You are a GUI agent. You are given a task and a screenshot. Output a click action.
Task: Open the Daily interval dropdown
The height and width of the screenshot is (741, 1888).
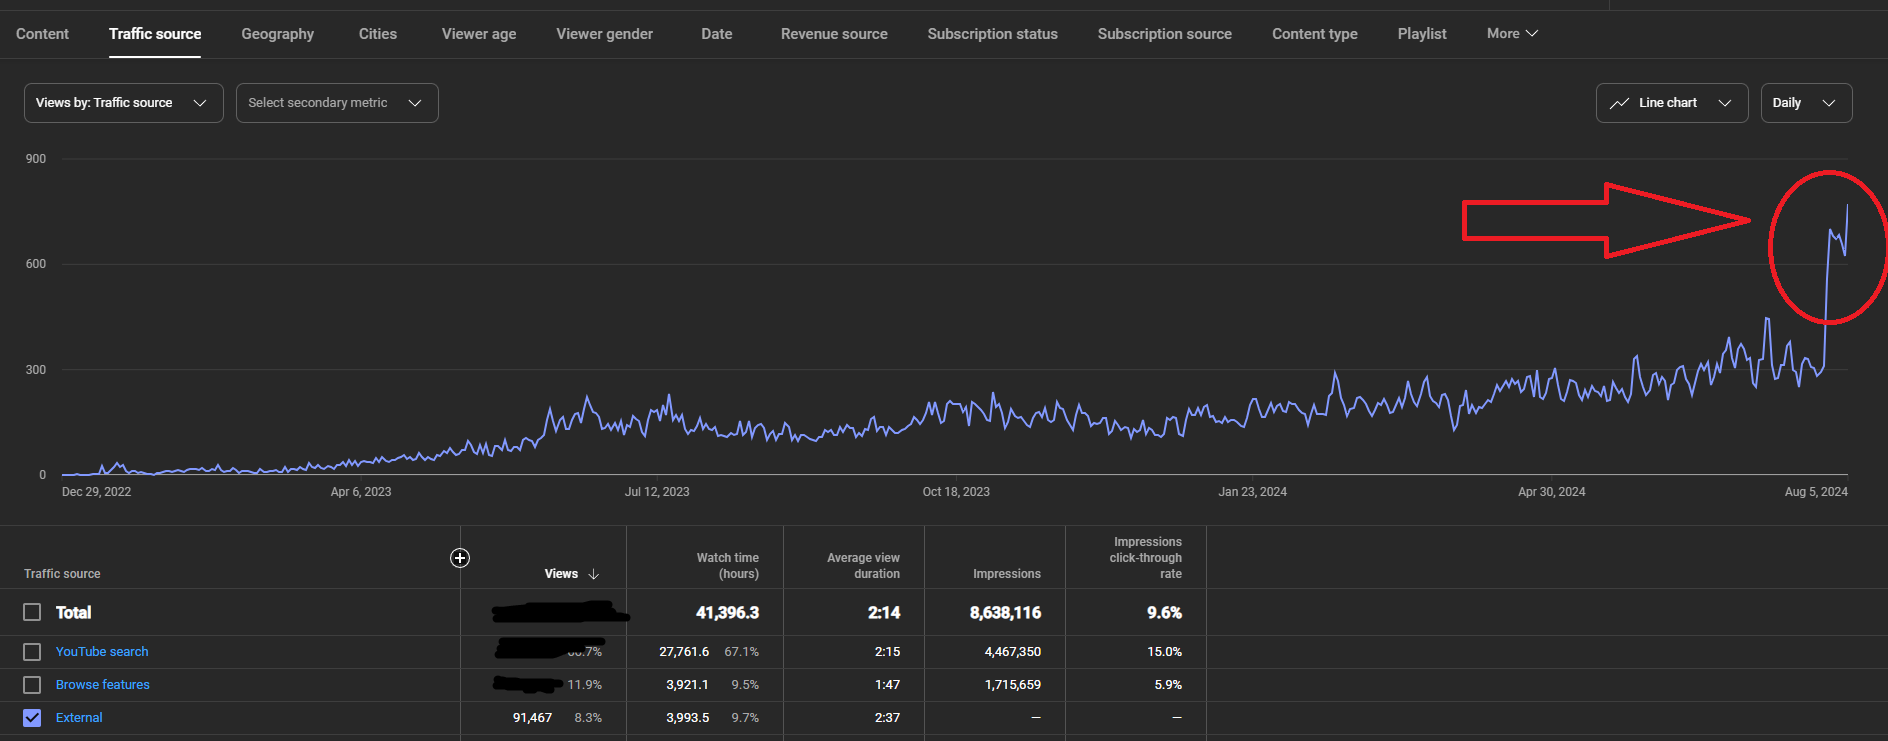tap(1806, 103)
